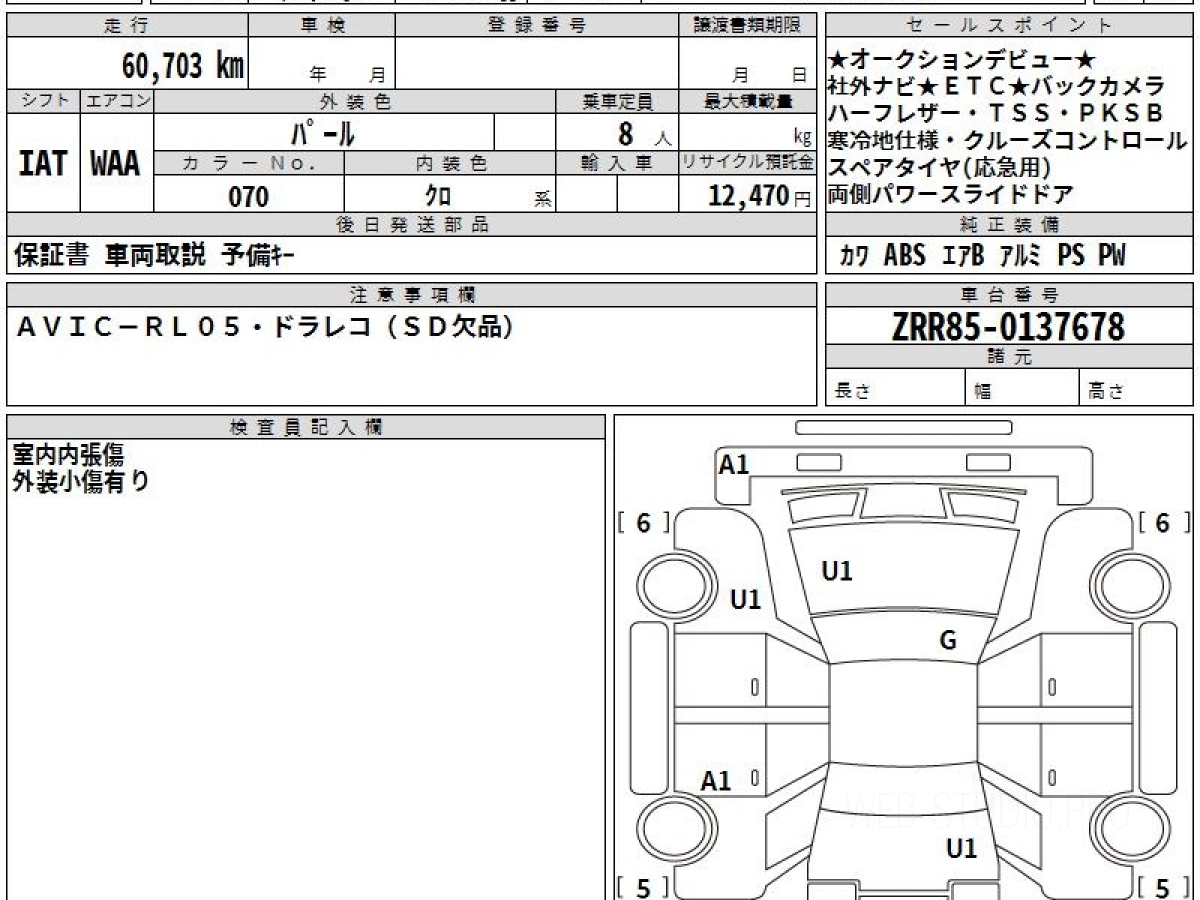This screenshot has height=900, width=1200.
Task: Select カワ in the equipment list
Action: tap(854, 256)
